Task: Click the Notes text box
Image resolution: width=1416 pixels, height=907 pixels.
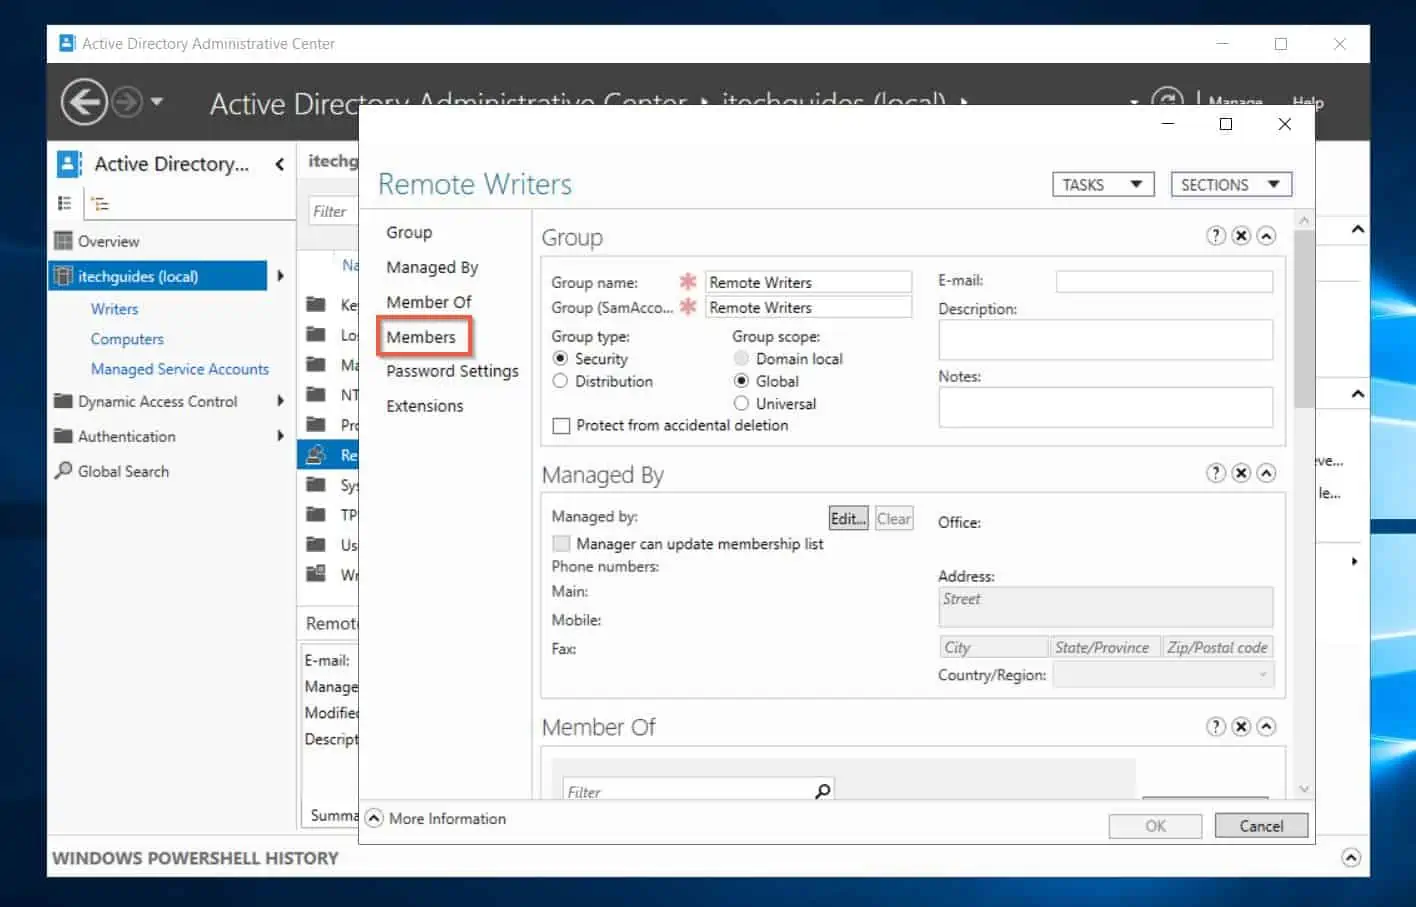Action: click(x=1105, y=407)
